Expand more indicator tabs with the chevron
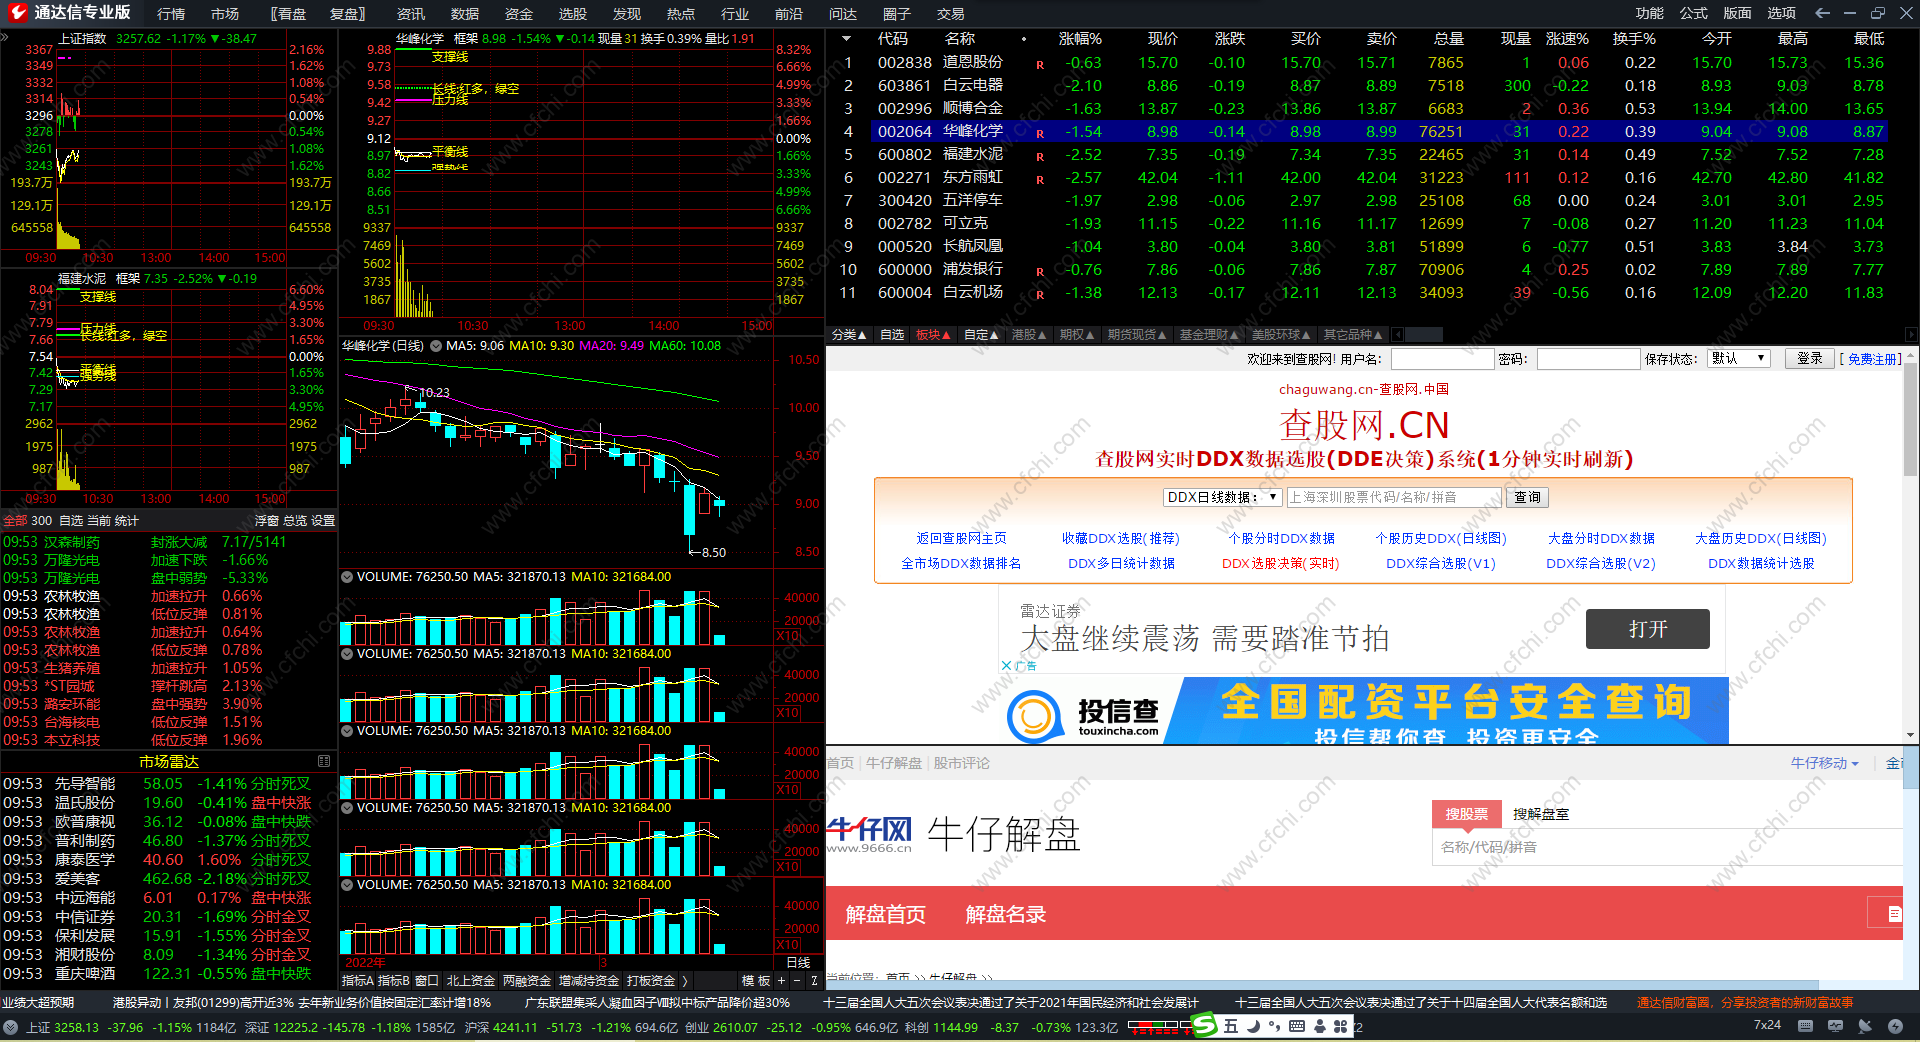Viewport: 1920px width, 1042px height. point(685,981)
